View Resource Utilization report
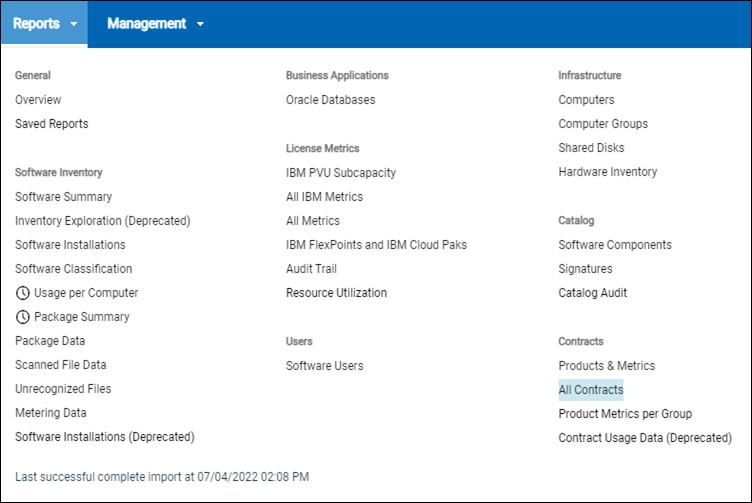 [336, 293]
